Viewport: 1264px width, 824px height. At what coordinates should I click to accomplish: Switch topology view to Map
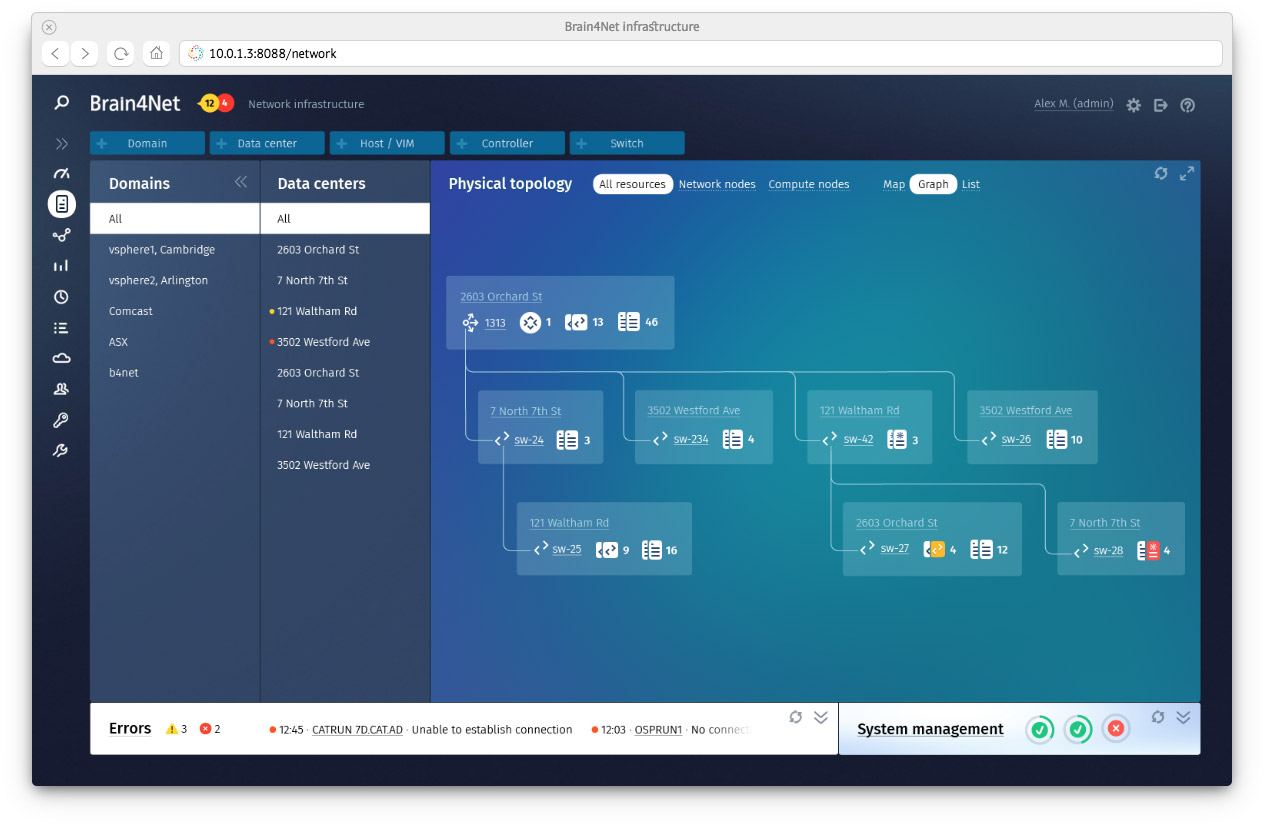(x=893, y=185)
